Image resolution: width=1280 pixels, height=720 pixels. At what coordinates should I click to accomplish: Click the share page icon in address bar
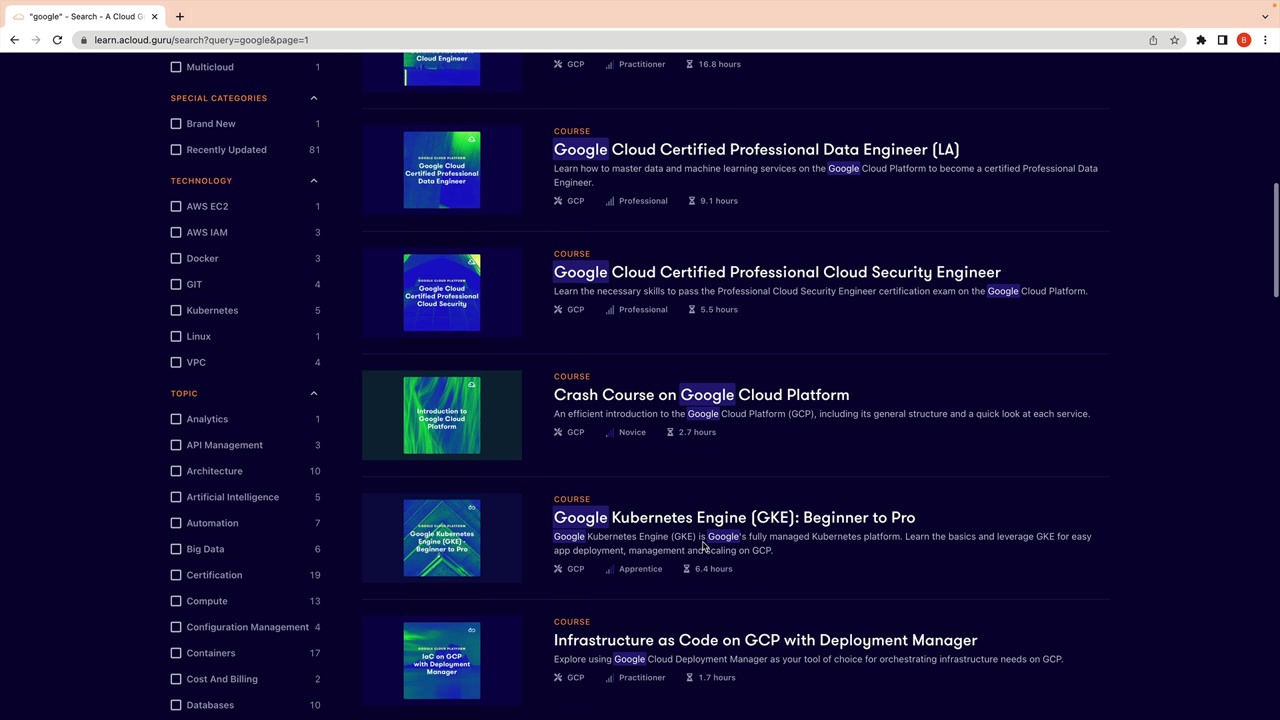(x=1153, y=40)
